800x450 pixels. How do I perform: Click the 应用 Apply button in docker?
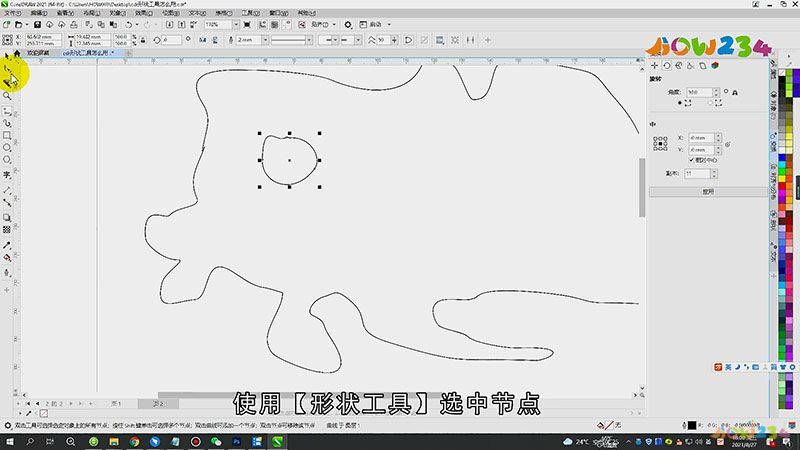coord(708,192)
